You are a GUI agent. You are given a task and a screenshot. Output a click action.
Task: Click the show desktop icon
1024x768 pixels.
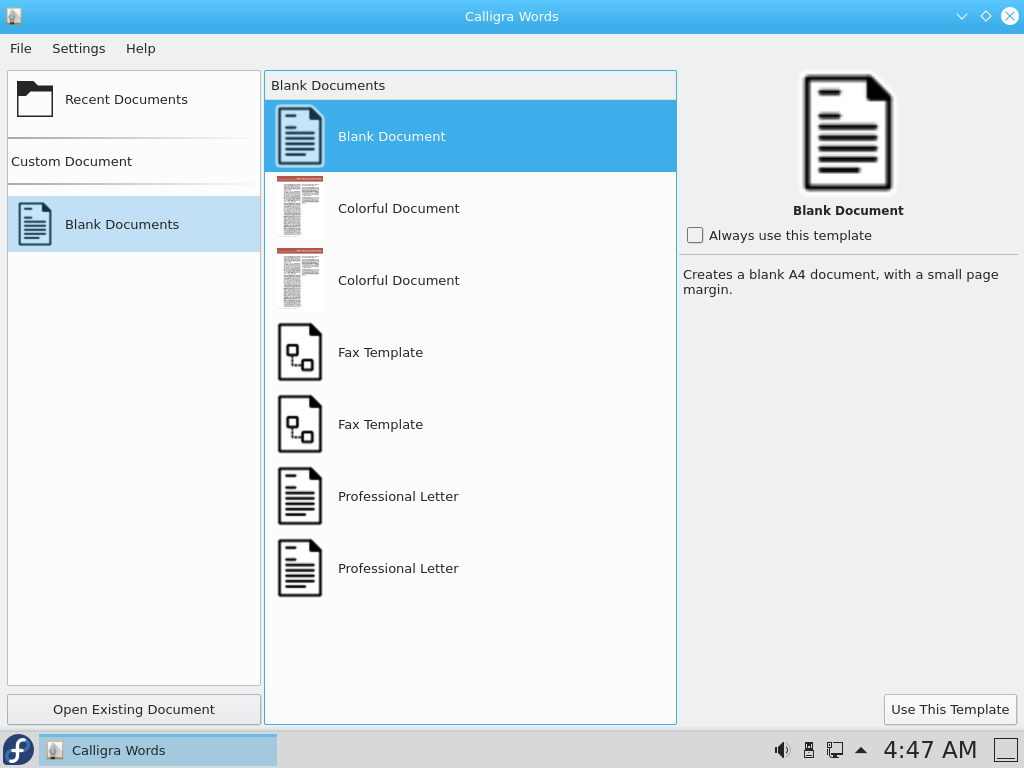(1006, 750)
